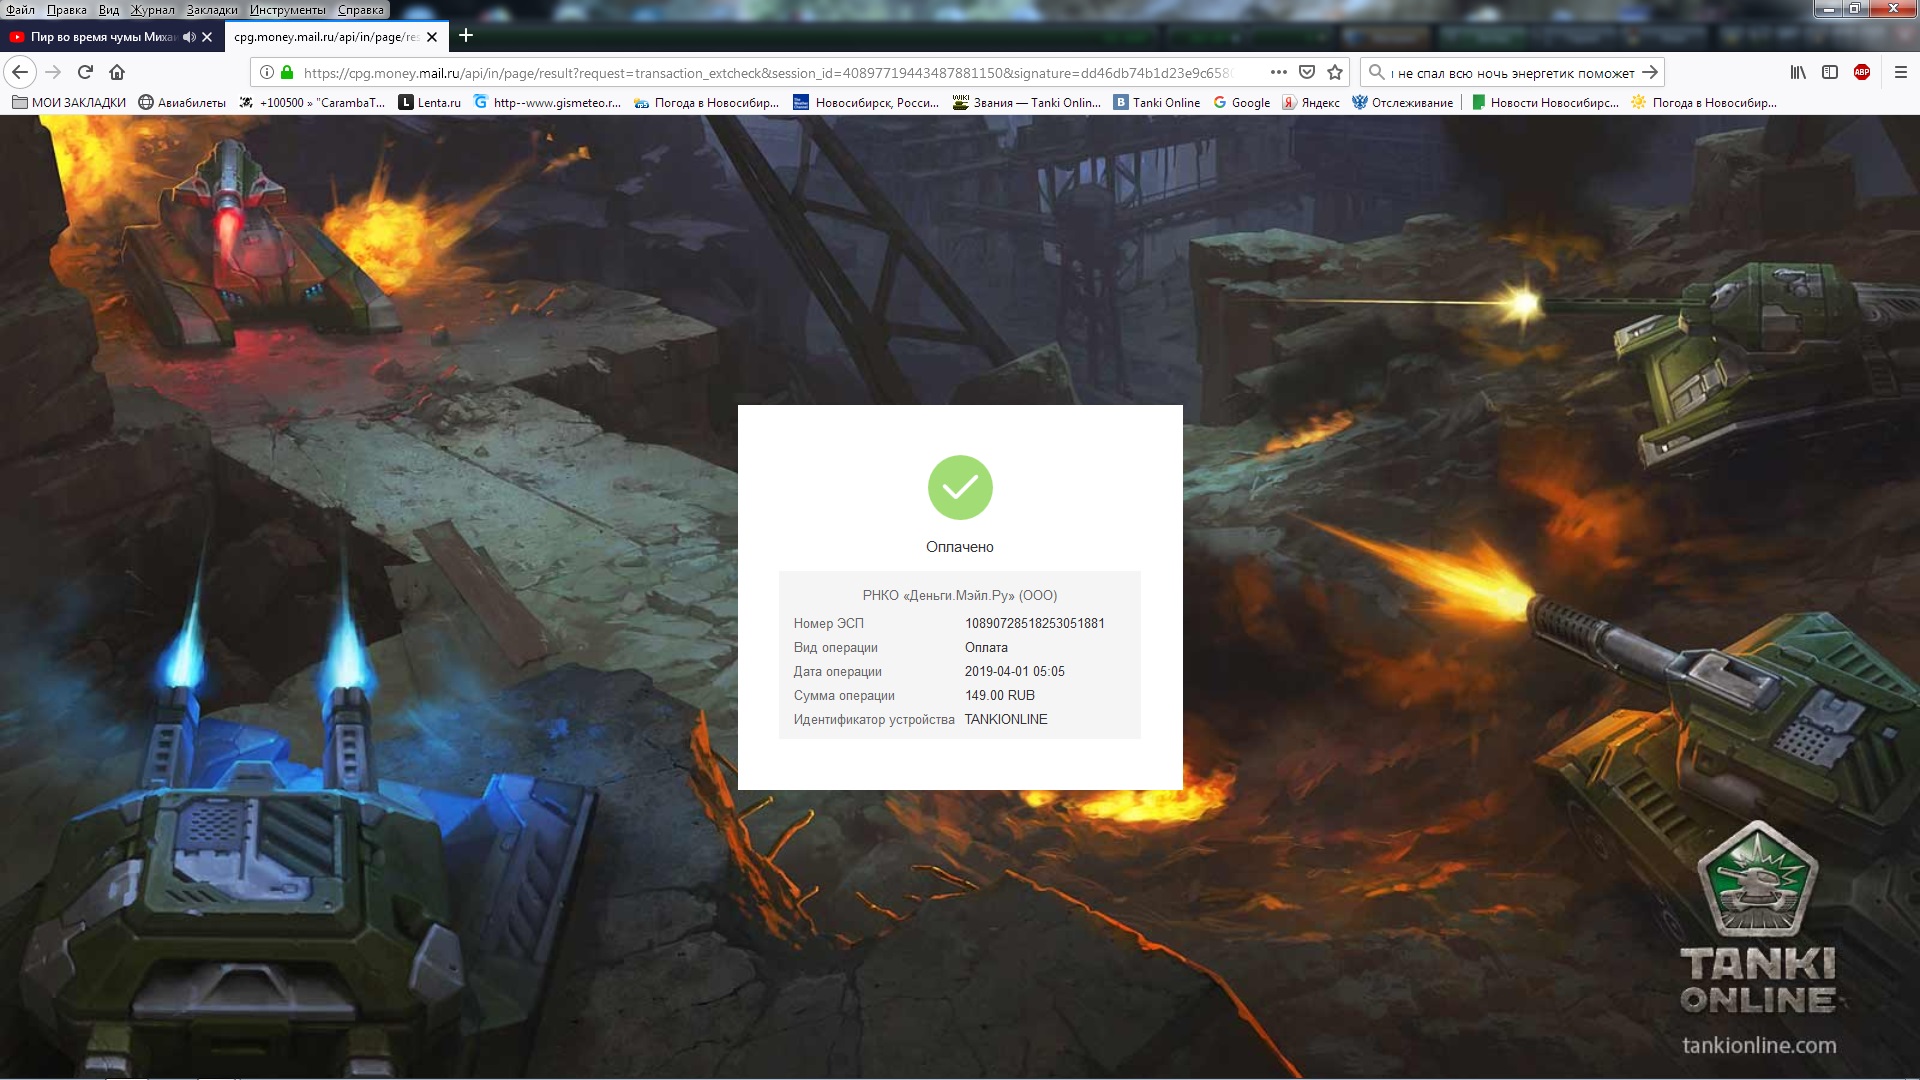The width and height of the screenshot is (1920, 1080).
Task: Open the Авиабилеты bookmark
Action: 182,103
